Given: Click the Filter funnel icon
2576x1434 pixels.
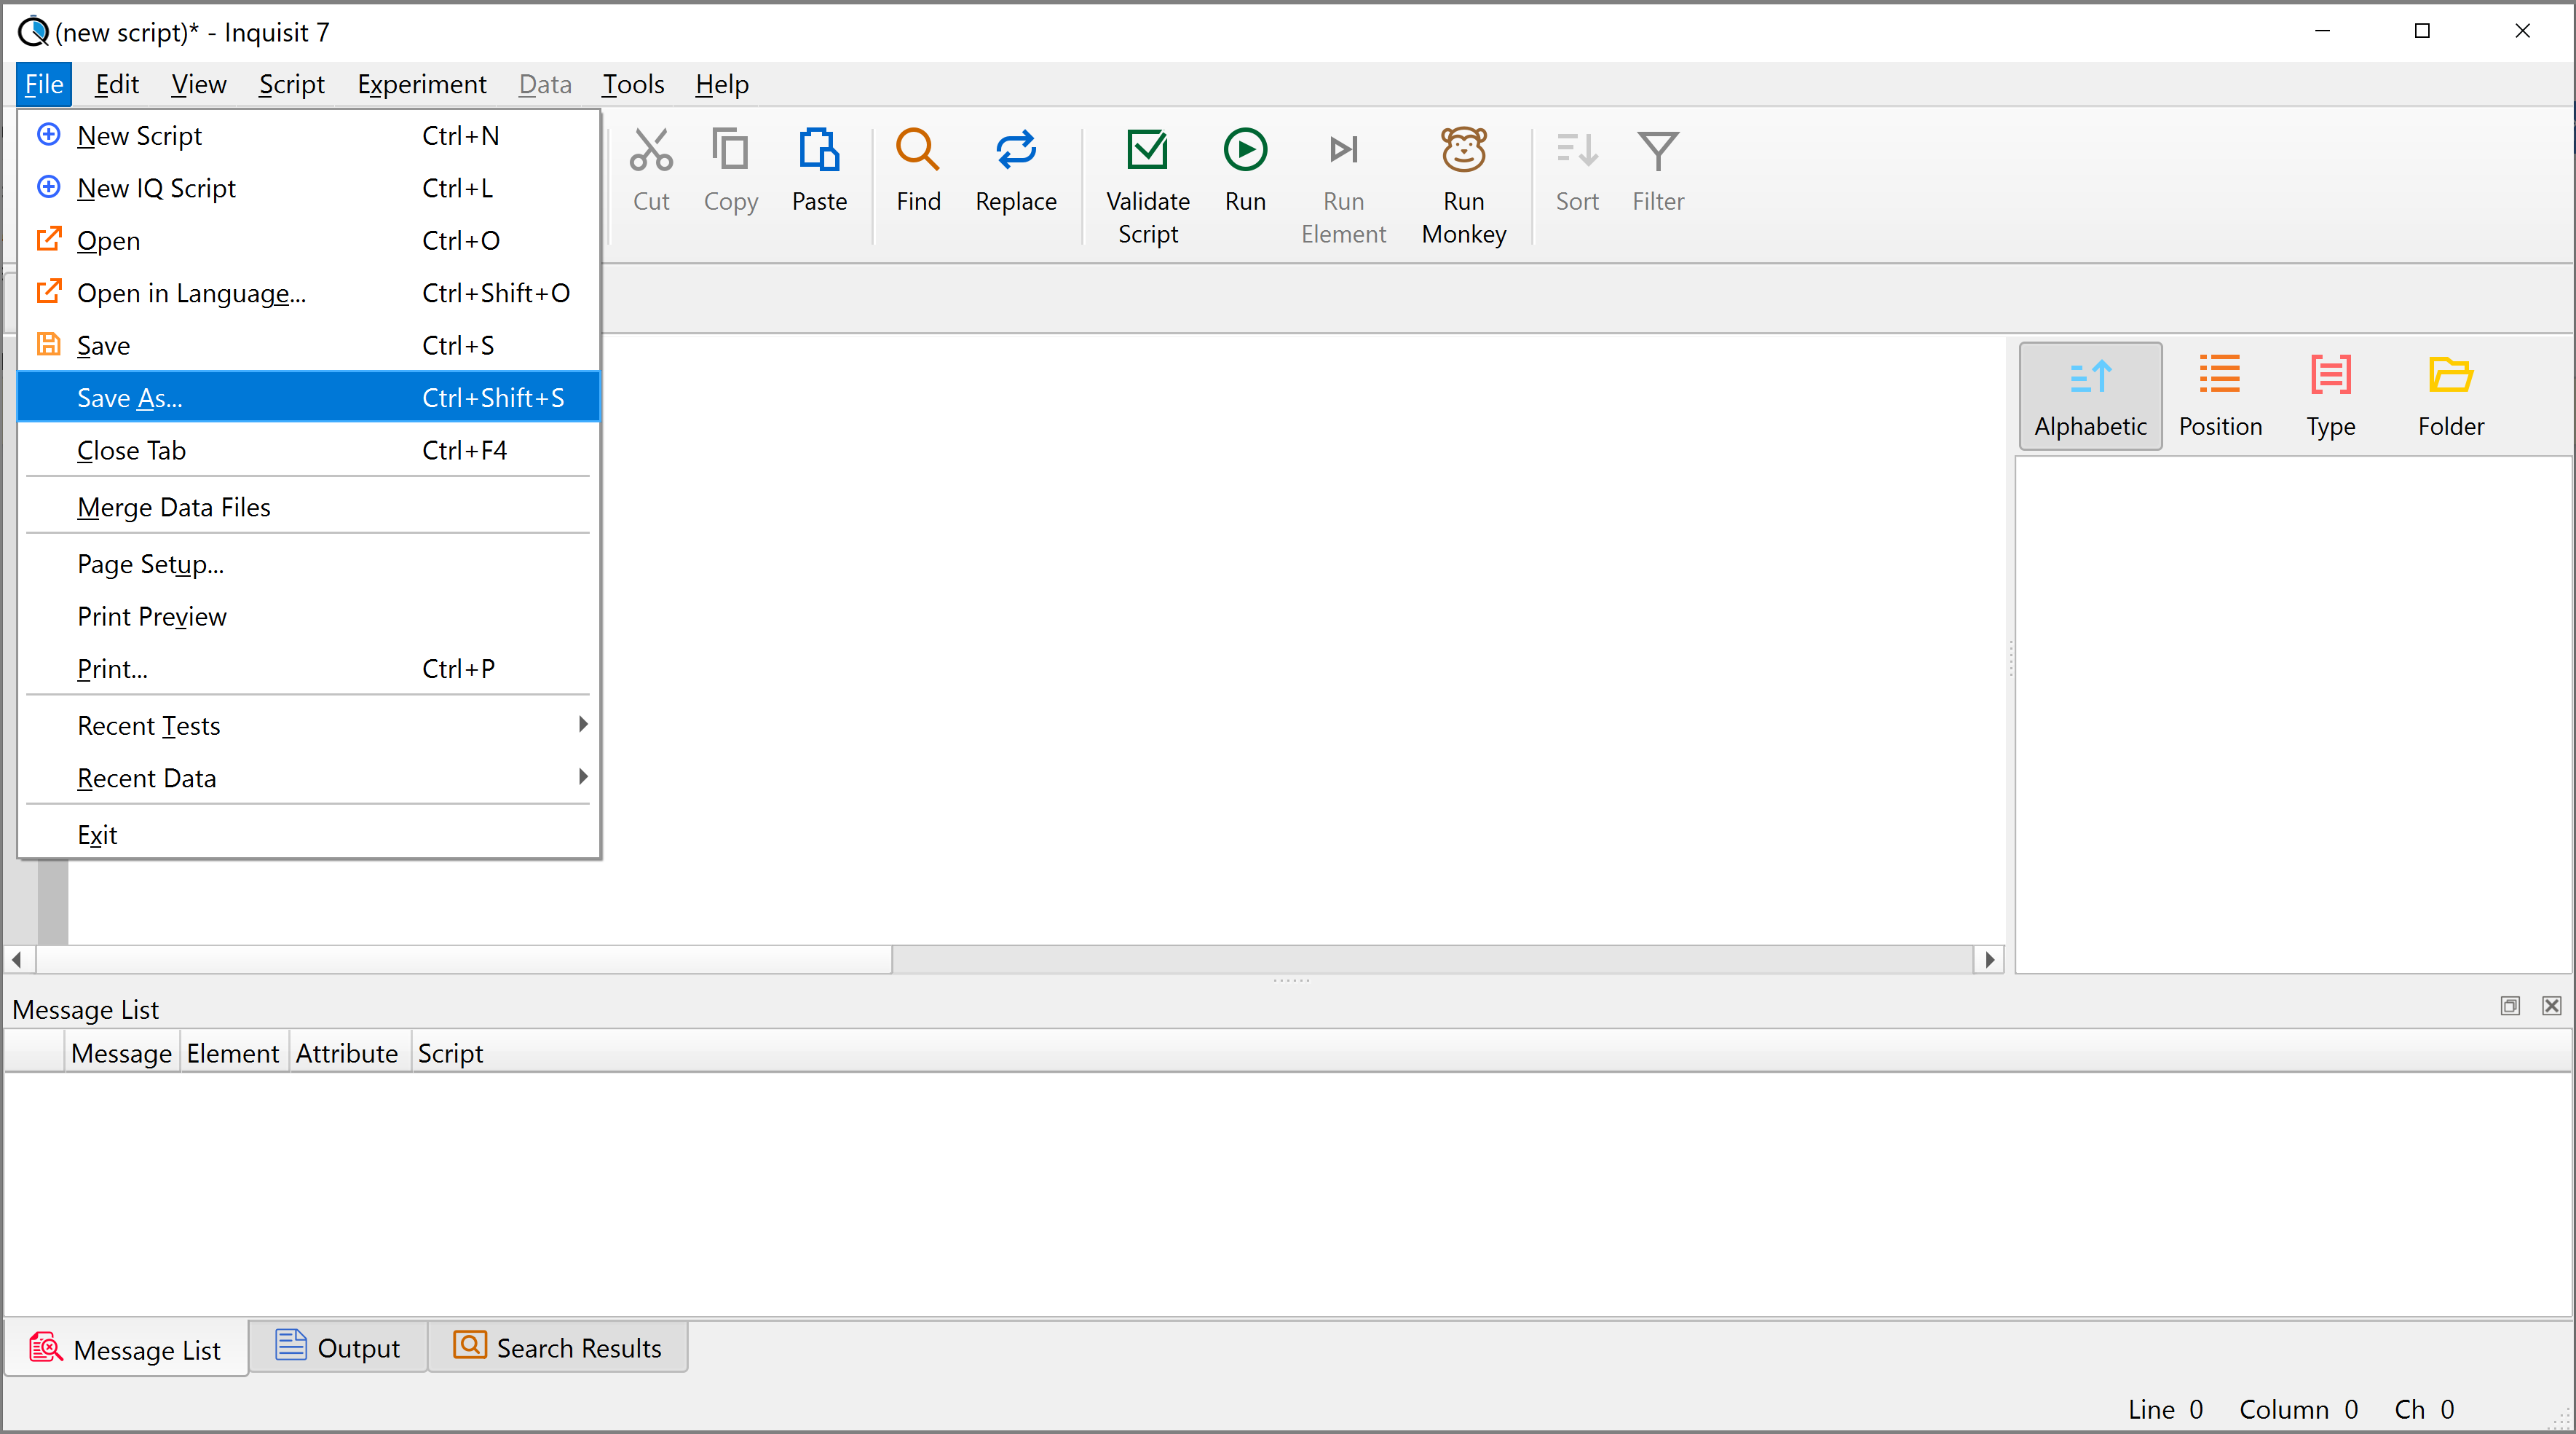Looking at the screenshot, I should coord(1657,151).
